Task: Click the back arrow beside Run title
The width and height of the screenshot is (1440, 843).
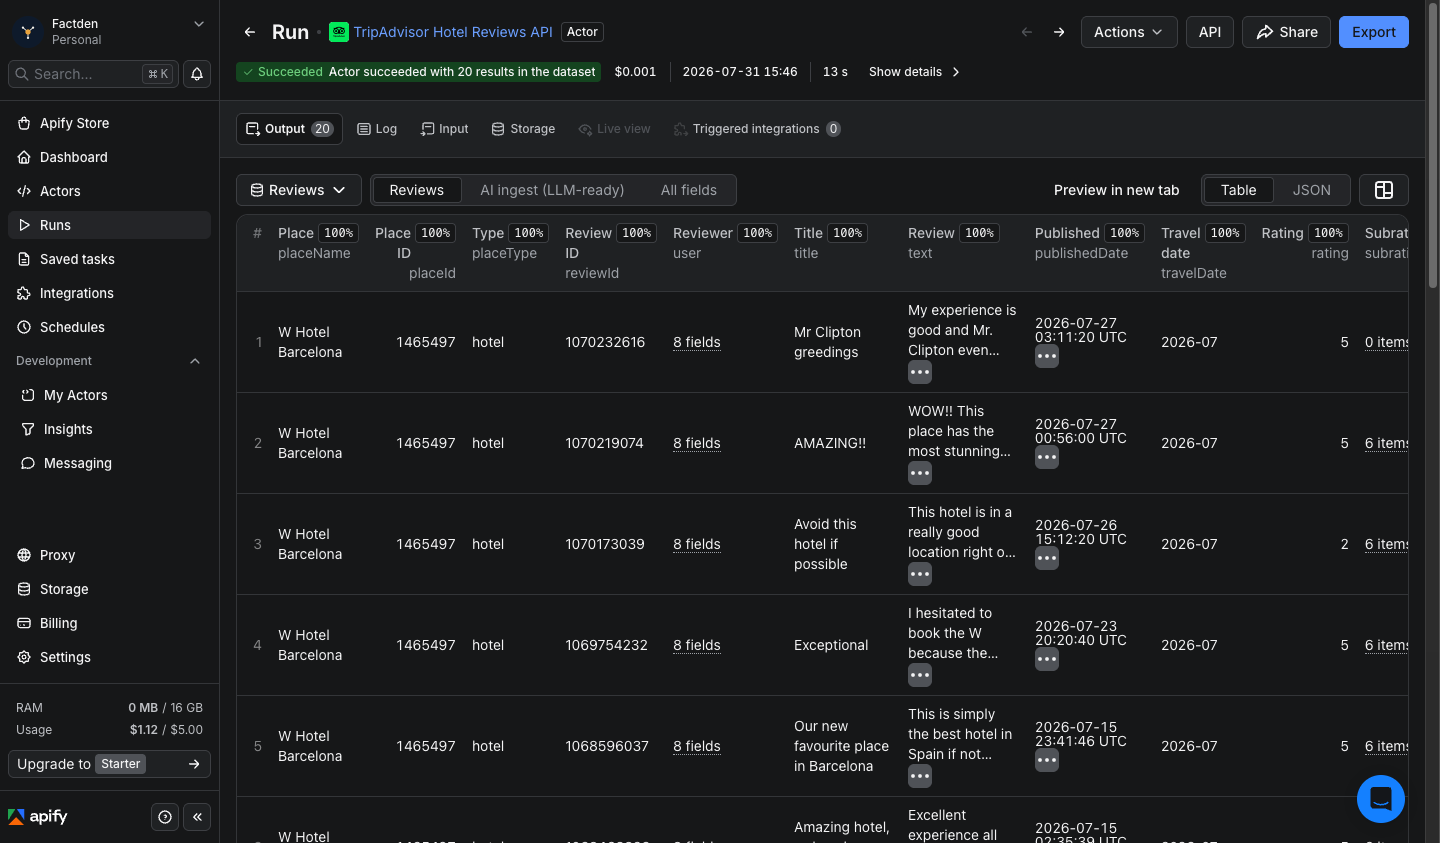Action: click(x=250, y=32)
